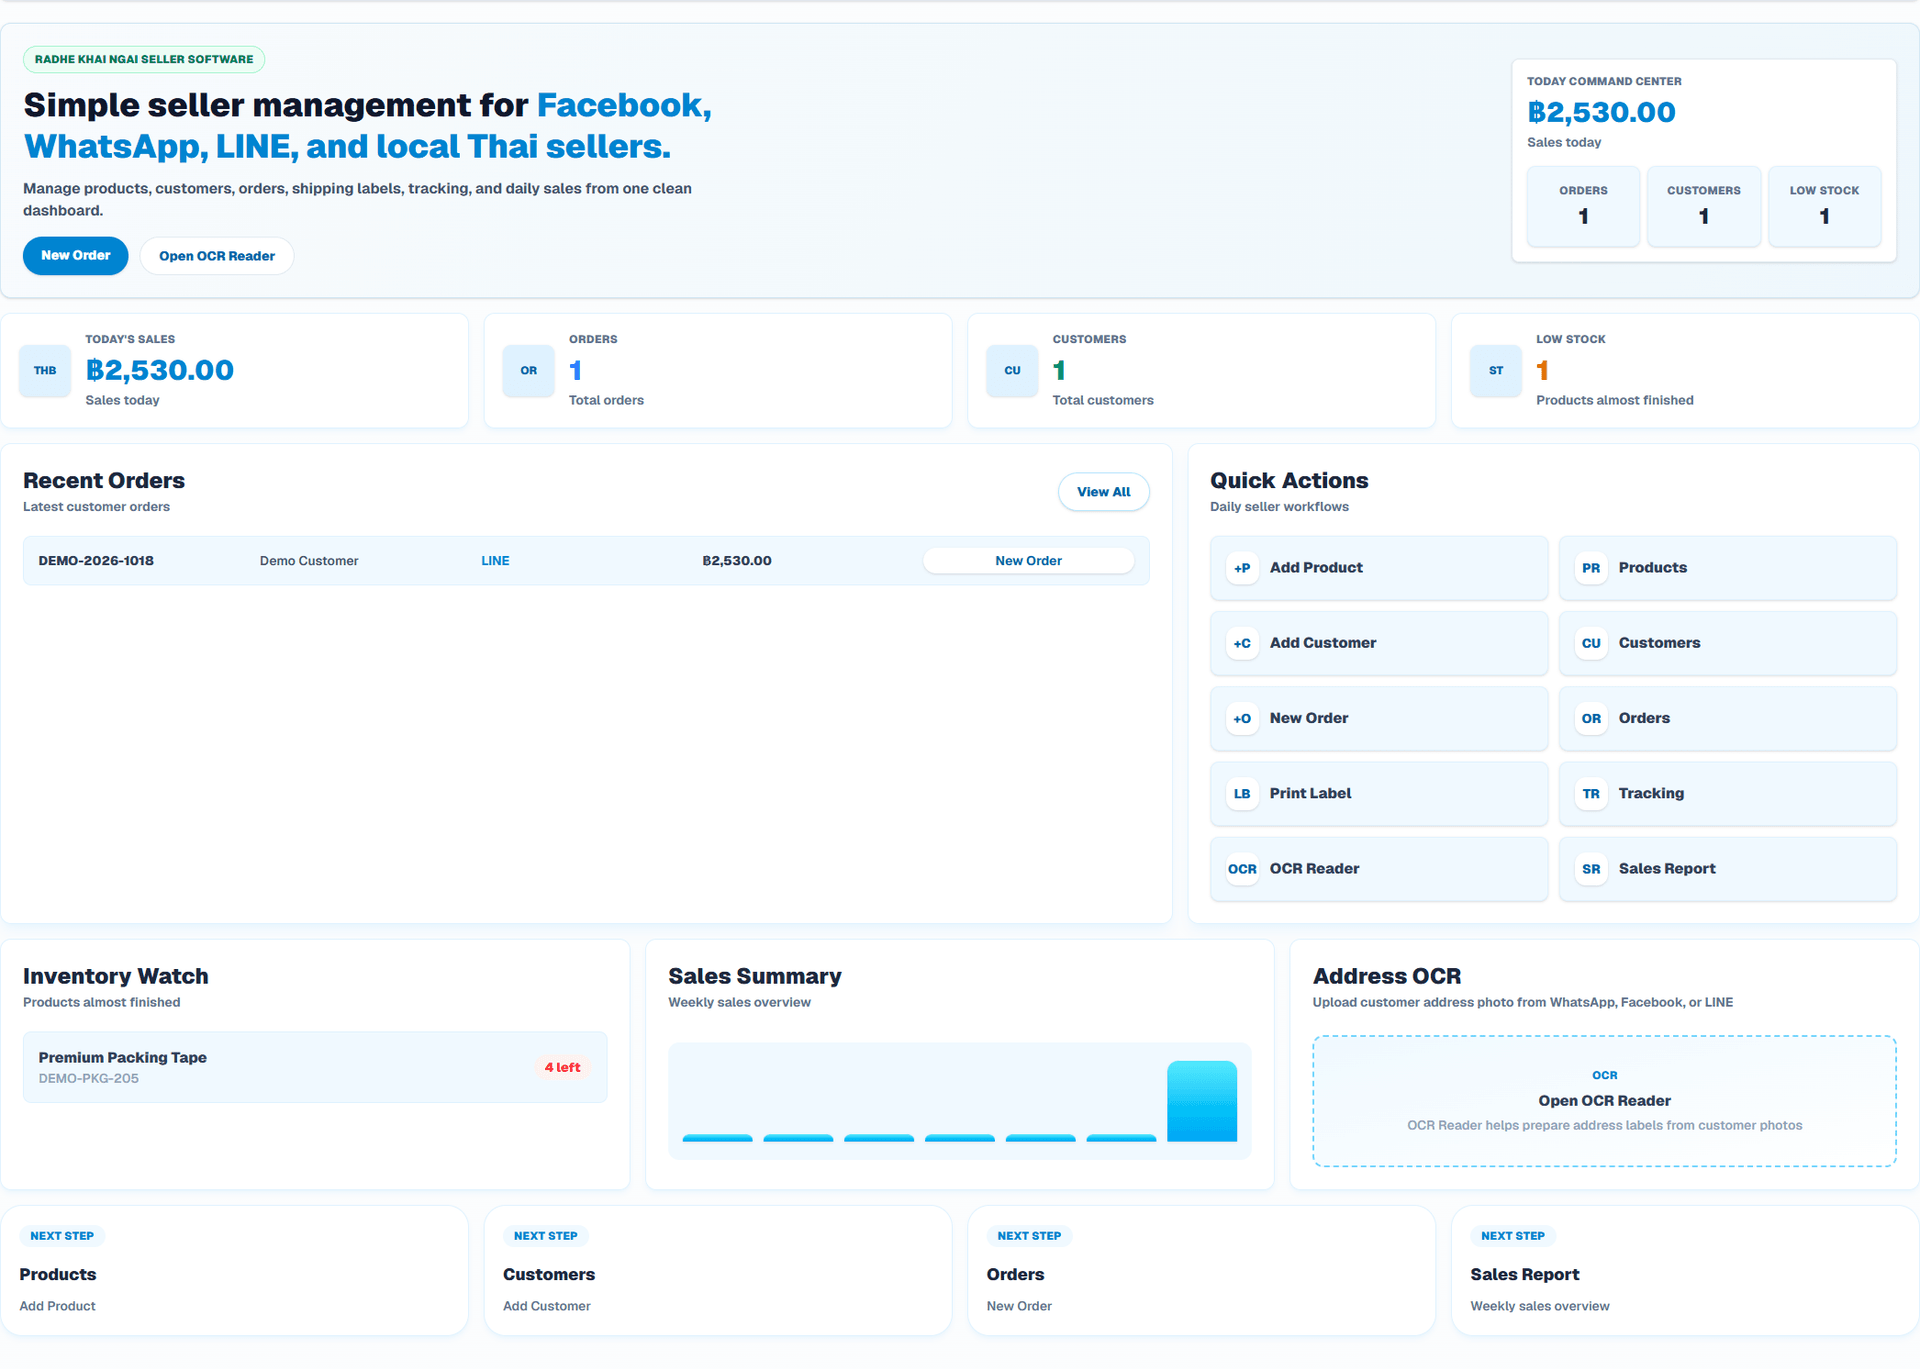This screenshot has width=1920, height=1369.
Task: Select the Premium Packing Tape inventory item
Action: point(315,1067)
